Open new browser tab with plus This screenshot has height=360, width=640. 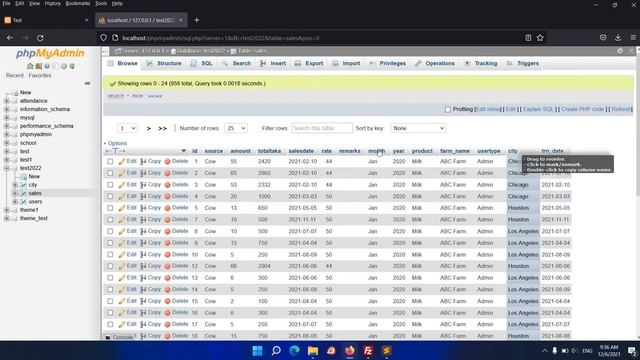coord(196,20)
